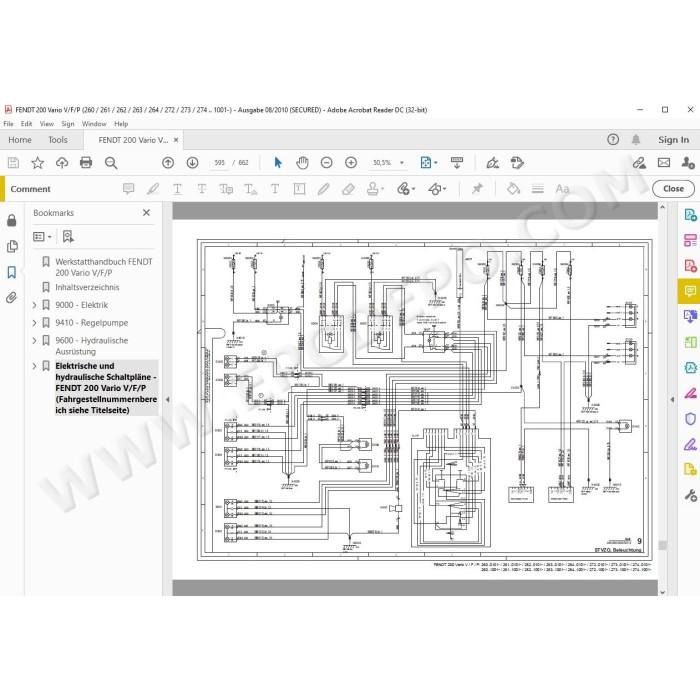Click the upload to cloud icon
The image size is (700, 700).
tap(62, 163)
